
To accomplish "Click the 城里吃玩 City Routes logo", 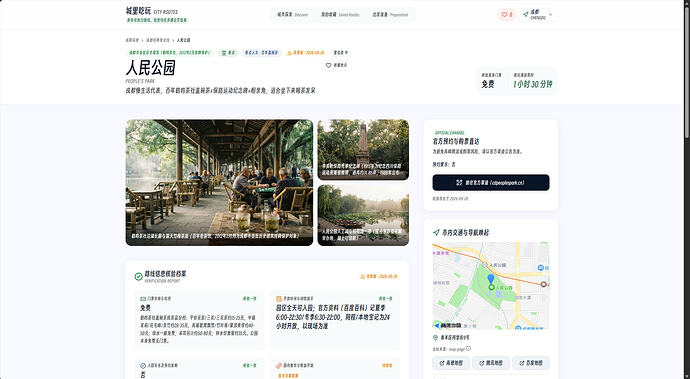I will coord(156,15).
